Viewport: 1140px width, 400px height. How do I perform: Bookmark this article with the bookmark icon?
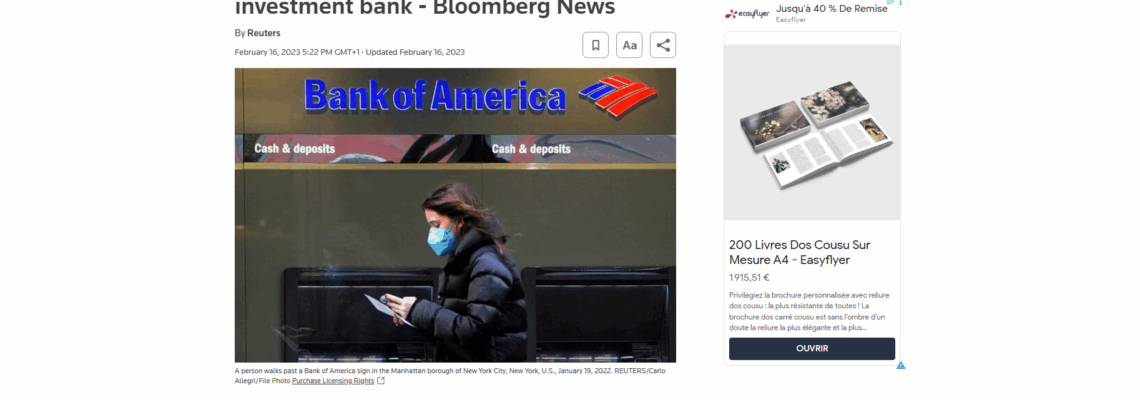595,45
